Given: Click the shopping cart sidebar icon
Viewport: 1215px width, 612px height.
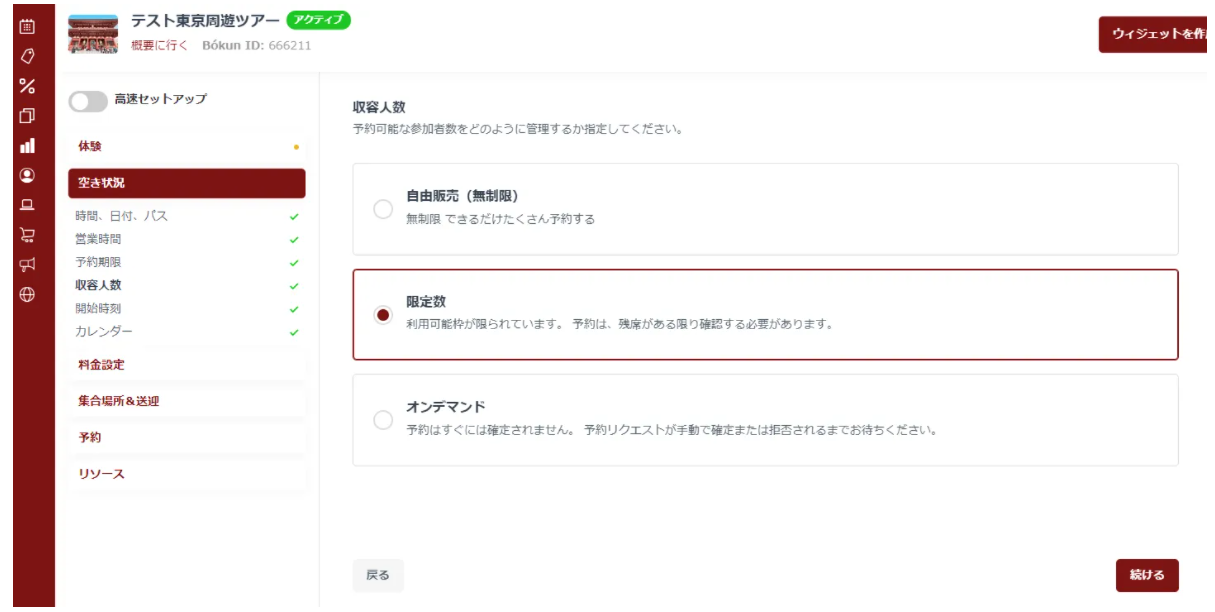Looking at the screenshot, I should click(x=27, y=236).
